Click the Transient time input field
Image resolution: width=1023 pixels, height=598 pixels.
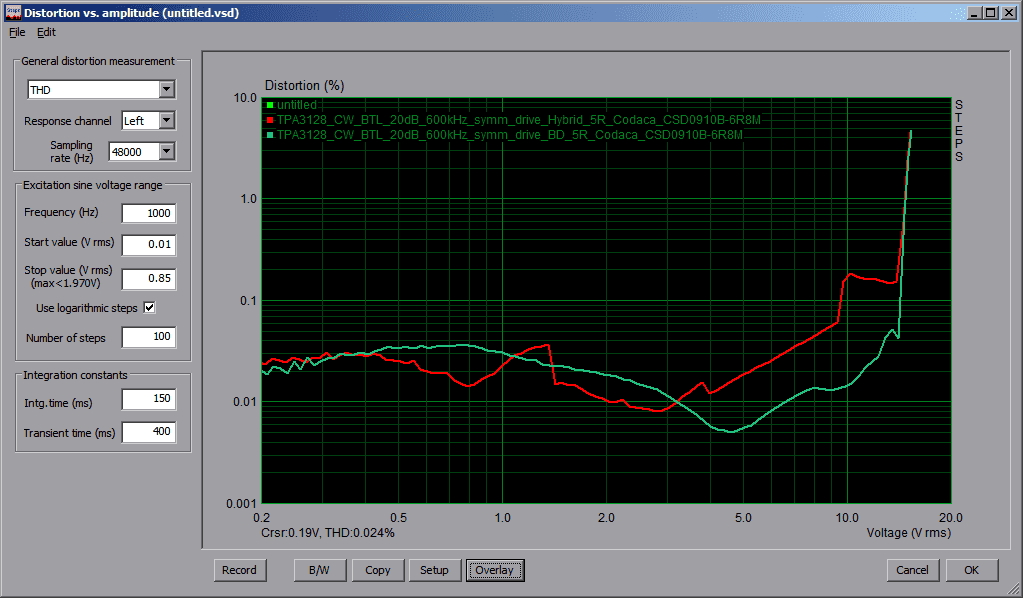pos(148,432)
